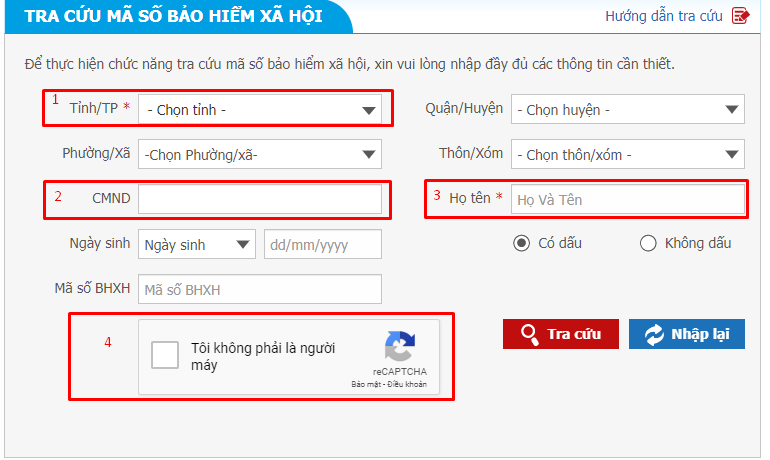Expand the Quận/Huyện district dropdown
770x460 pixels.
click(x=628, y=109)
